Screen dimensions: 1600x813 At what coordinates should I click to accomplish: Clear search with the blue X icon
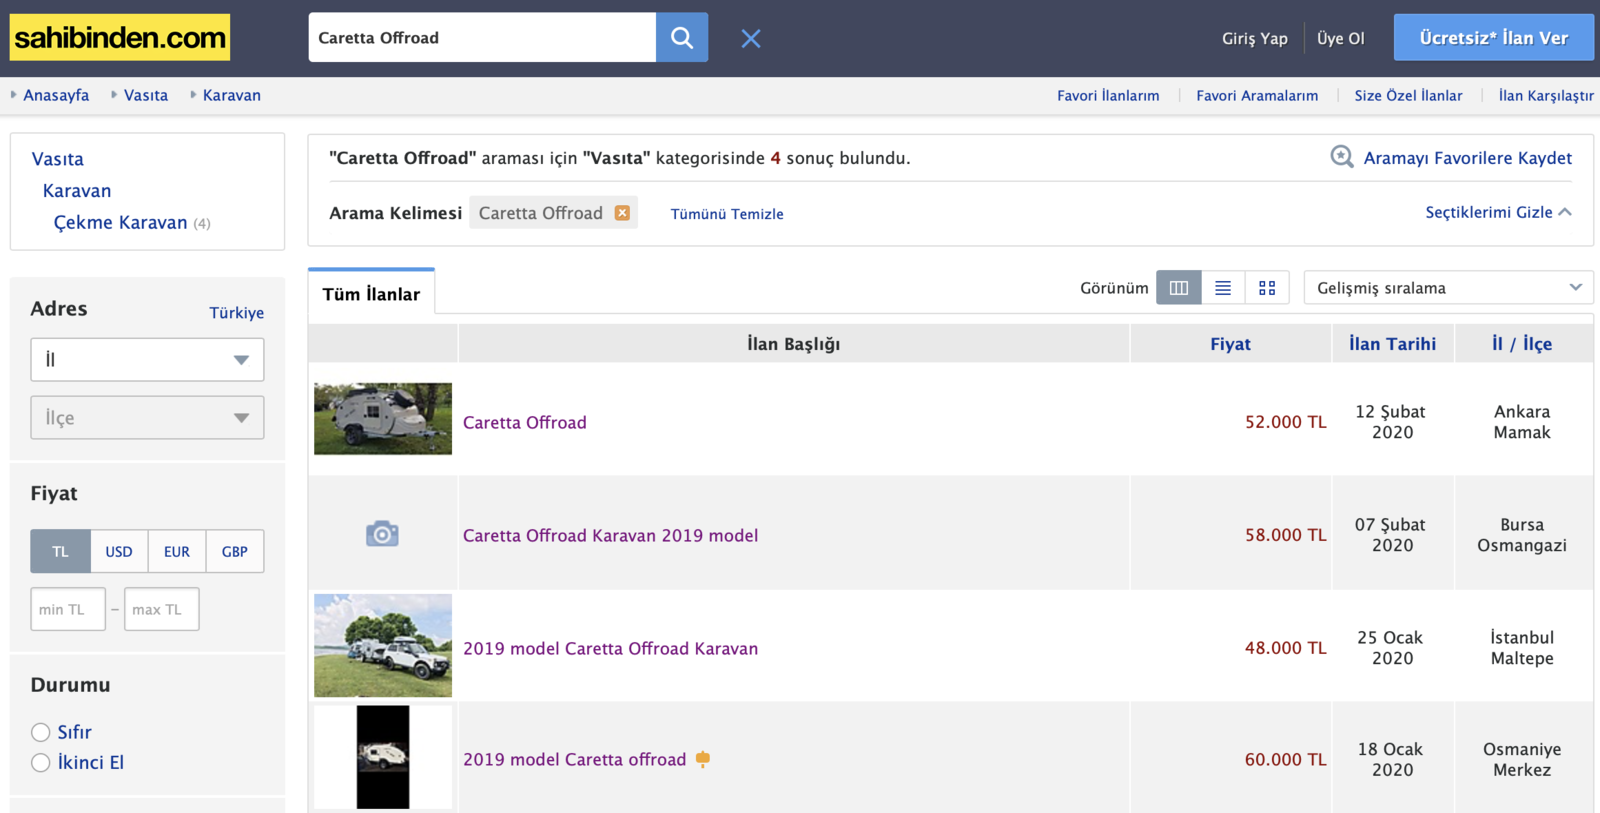coord(751,38)
